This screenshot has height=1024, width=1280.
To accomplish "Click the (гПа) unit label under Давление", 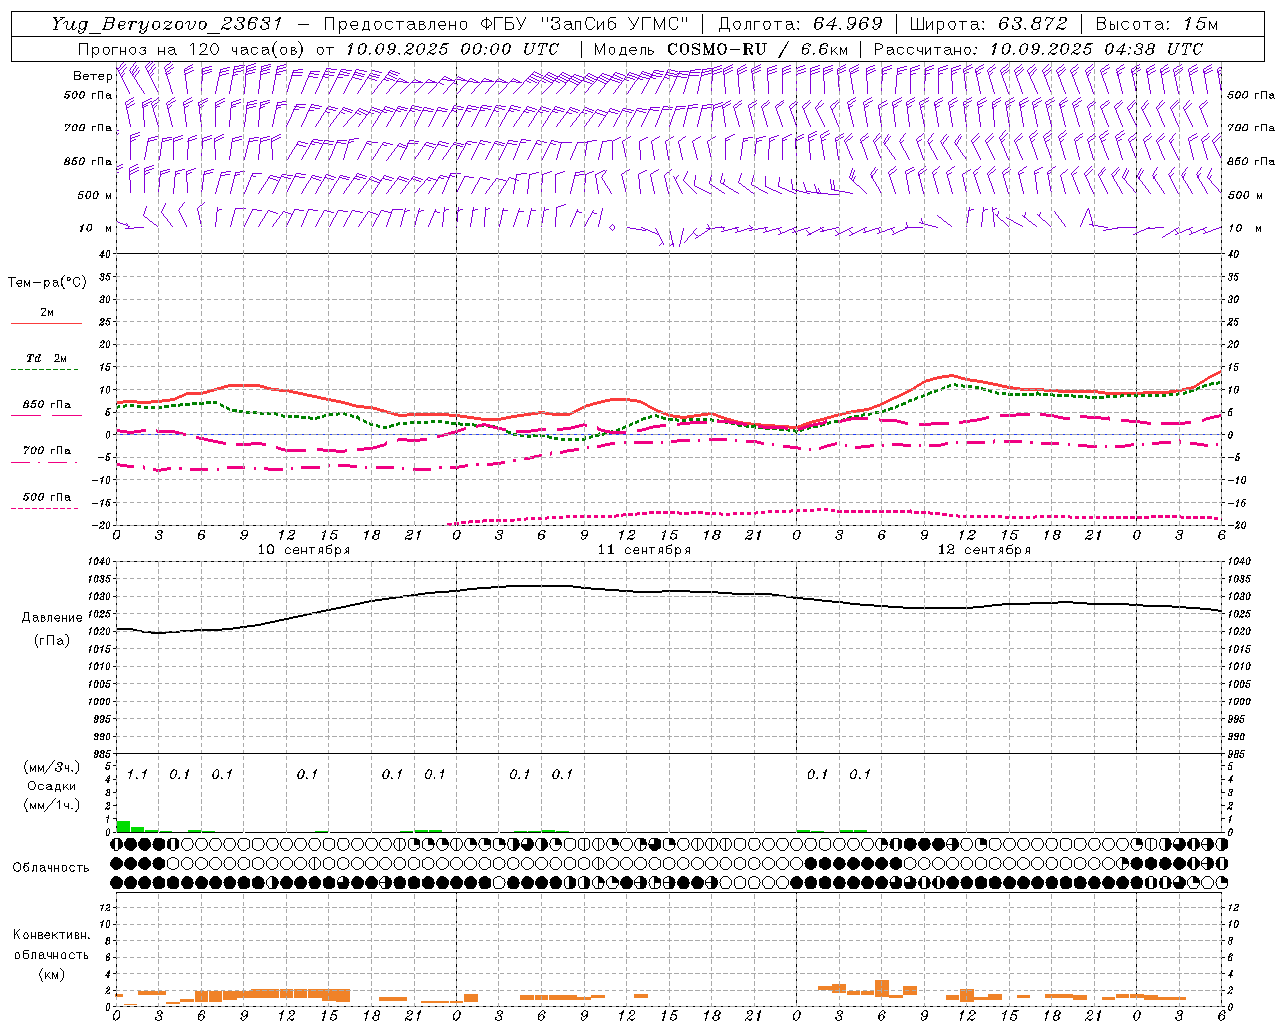I will pyautogui.click(x=52, y=641).
